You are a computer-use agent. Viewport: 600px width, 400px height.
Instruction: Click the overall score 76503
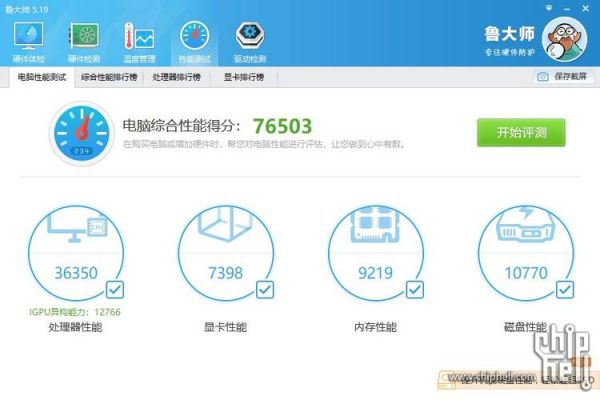282,126
